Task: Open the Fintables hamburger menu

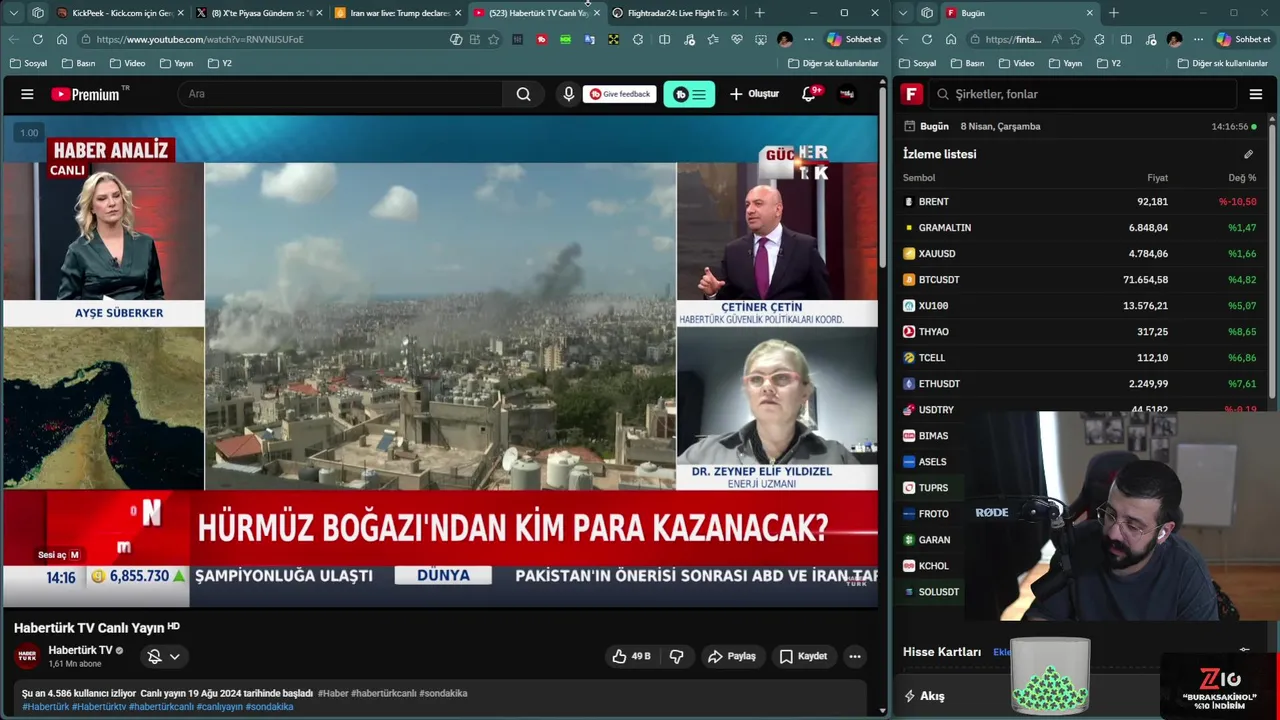Action: tap(1256, 94)
